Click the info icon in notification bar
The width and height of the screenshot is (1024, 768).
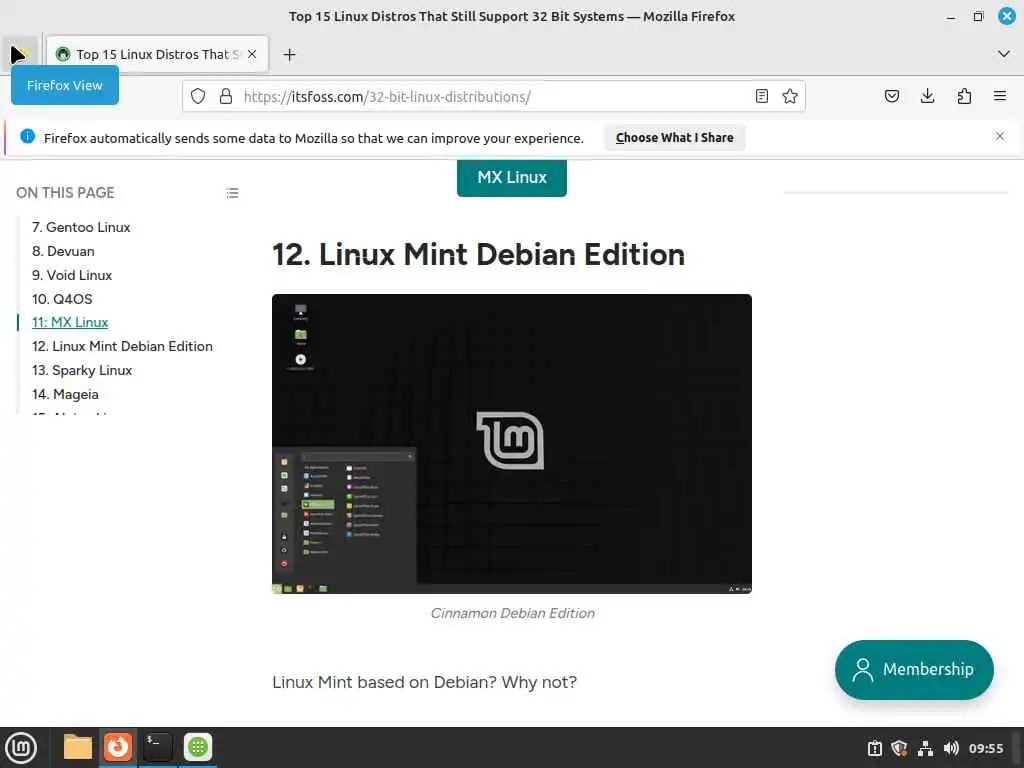27,136
